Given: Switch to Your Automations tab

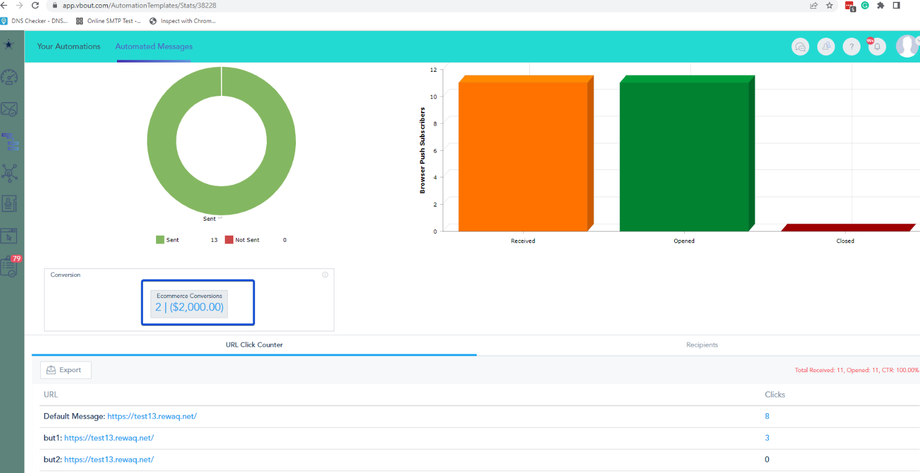Looking at the screenshot, I should coord(69,46).
